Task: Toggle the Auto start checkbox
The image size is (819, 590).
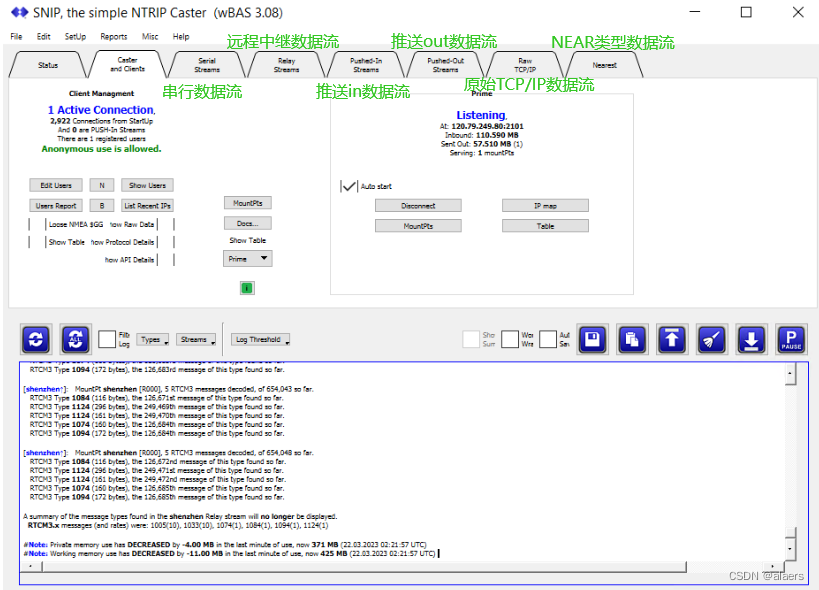Action: [348, 186]
